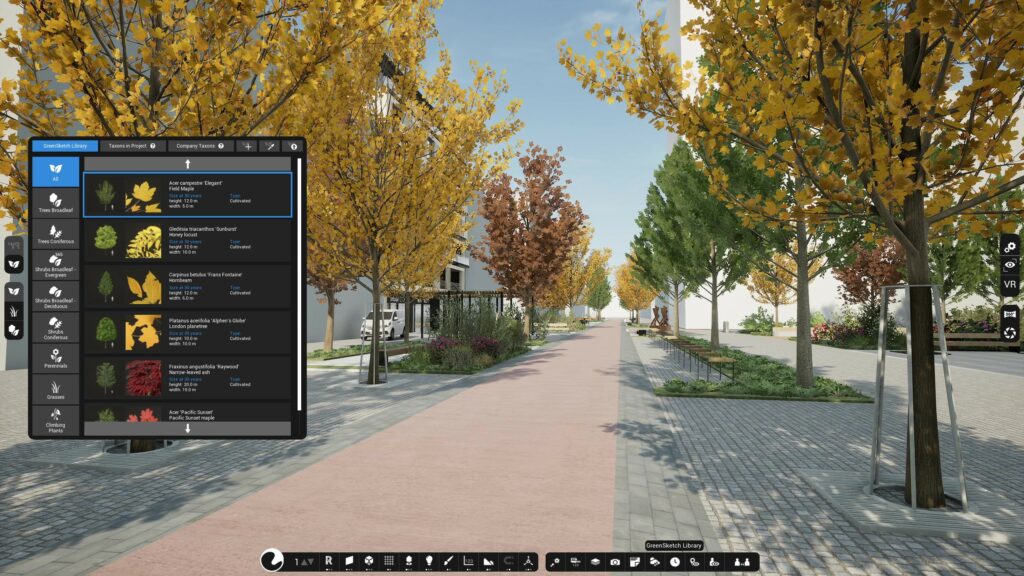This screenshot has height=576, width=1024.
Task: Click the measure ruler icon in right toolbar
Action: tap(575, 562)
